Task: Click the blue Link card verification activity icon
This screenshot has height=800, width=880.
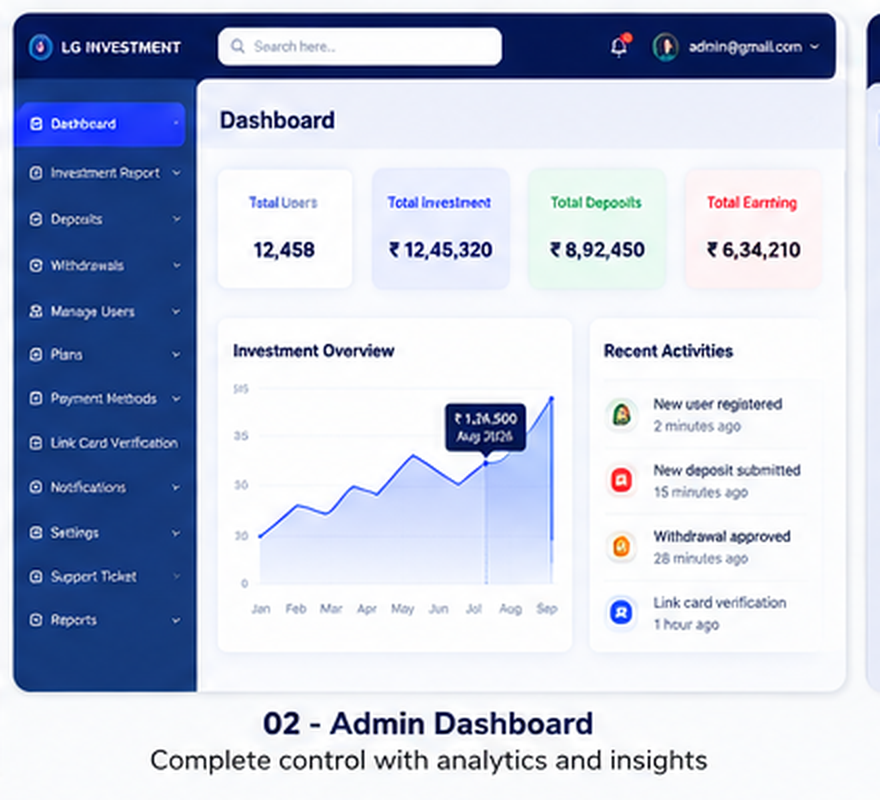Action: (621, 612)
